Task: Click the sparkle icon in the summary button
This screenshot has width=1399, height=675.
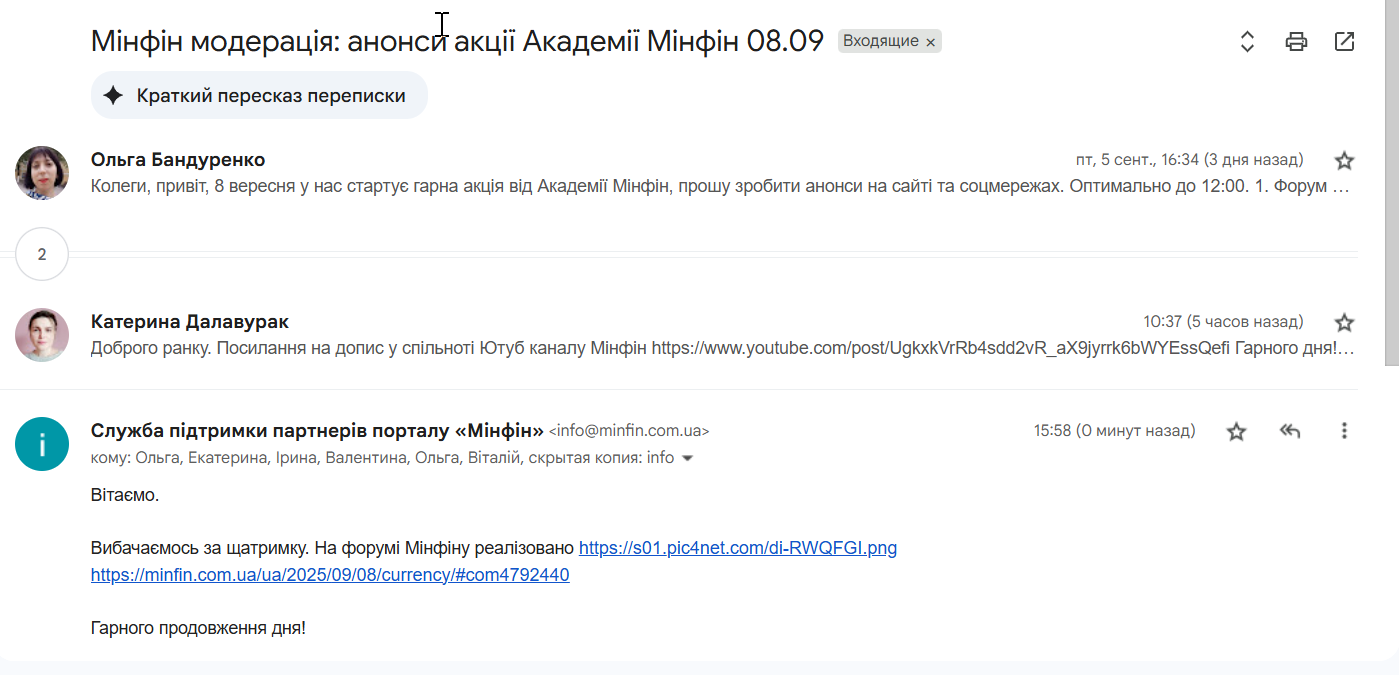Action: pyautogui.click(x=114, y=96)
